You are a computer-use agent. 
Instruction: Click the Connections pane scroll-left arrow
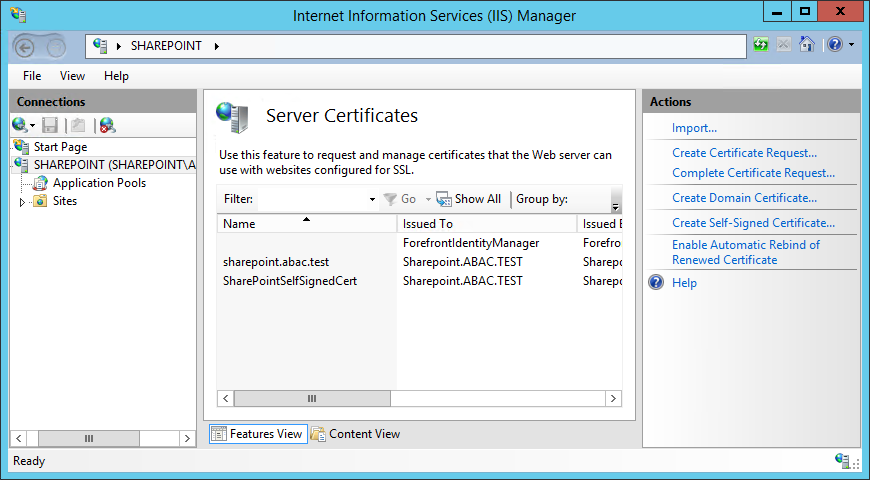18,438
